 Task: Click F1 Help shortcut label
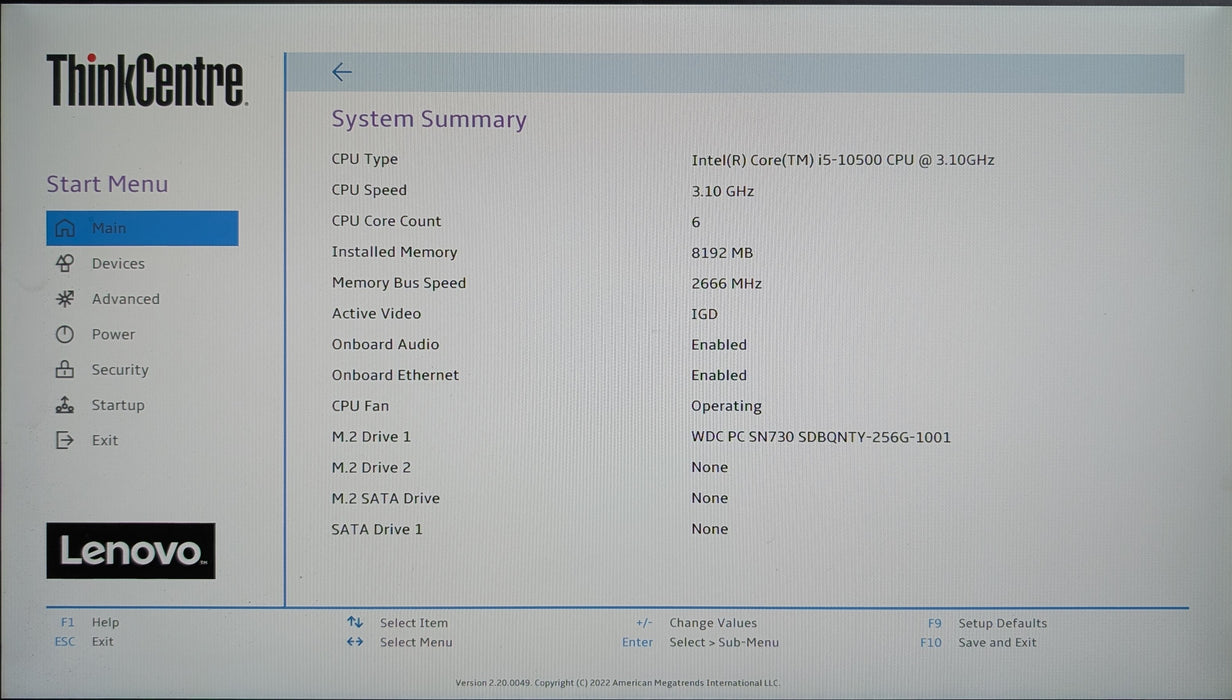[90, 622]
